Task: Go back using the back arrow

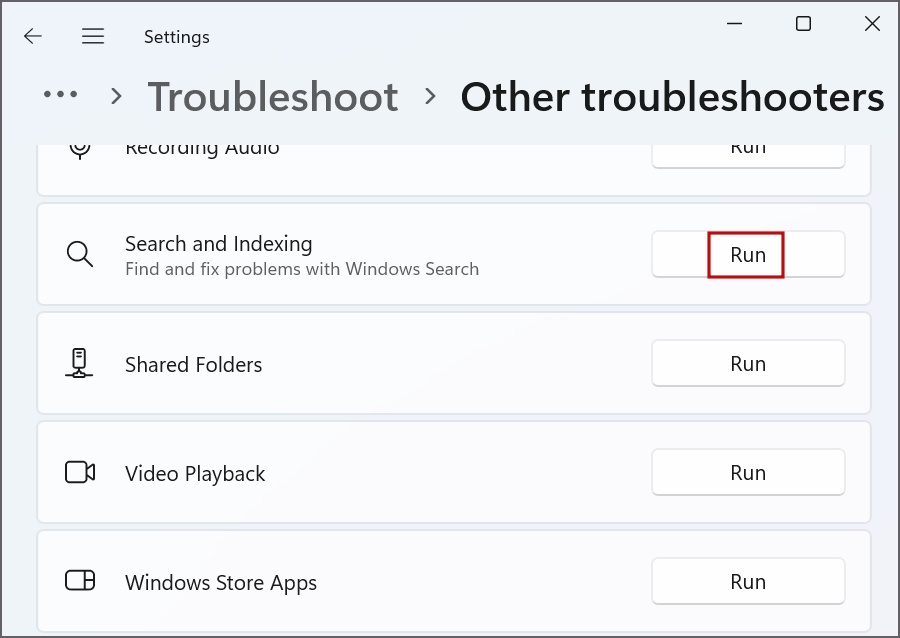Action: (x=33, y=36)
